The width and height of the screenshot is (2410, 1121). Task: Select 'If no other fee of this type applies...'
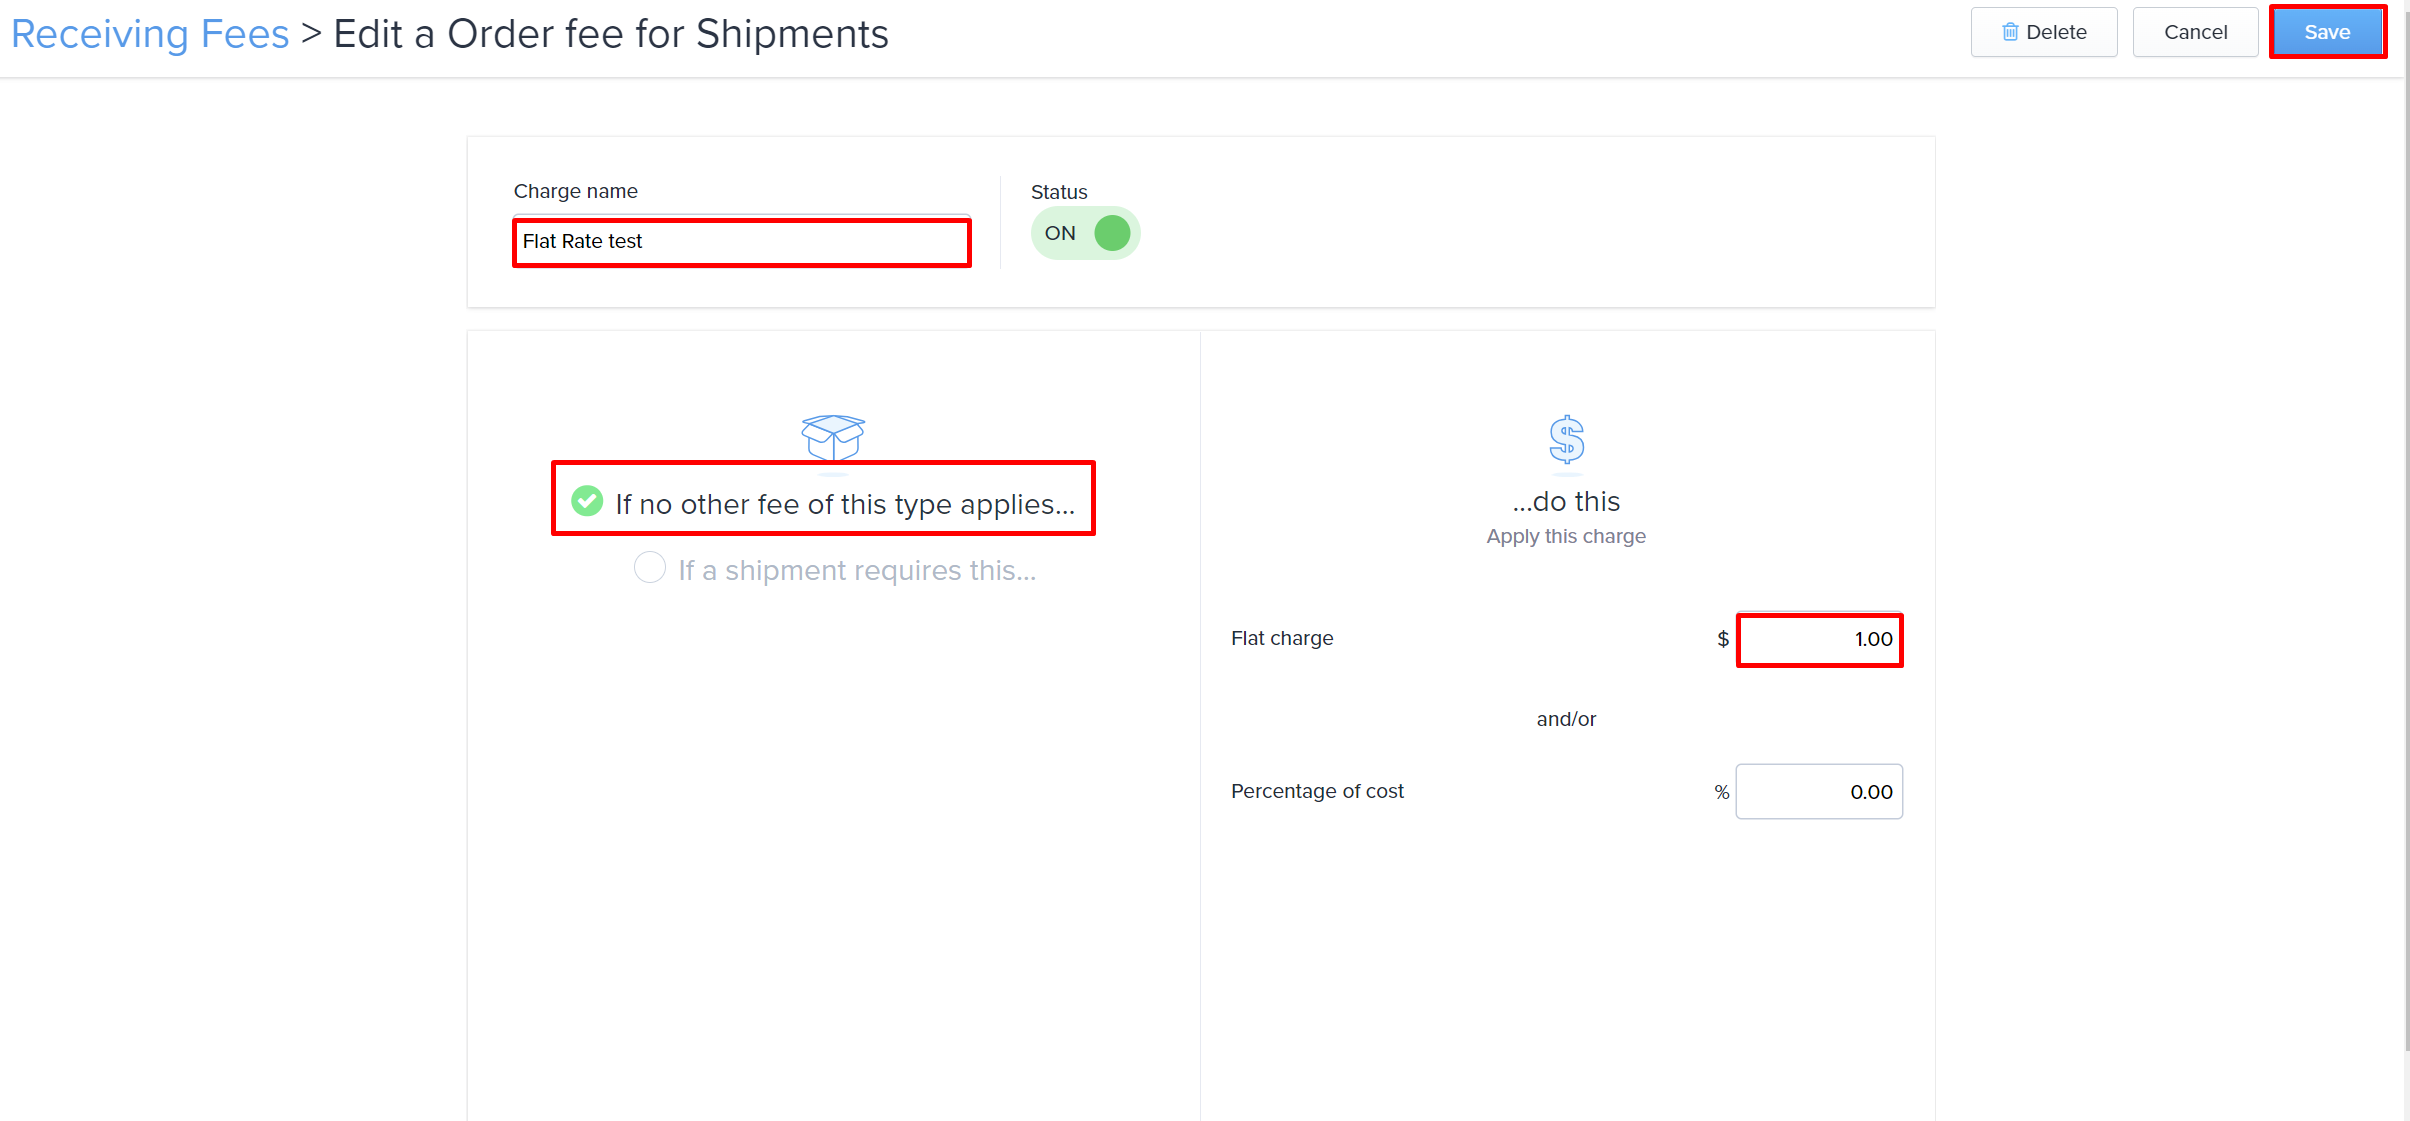click(x=823, y=499)
